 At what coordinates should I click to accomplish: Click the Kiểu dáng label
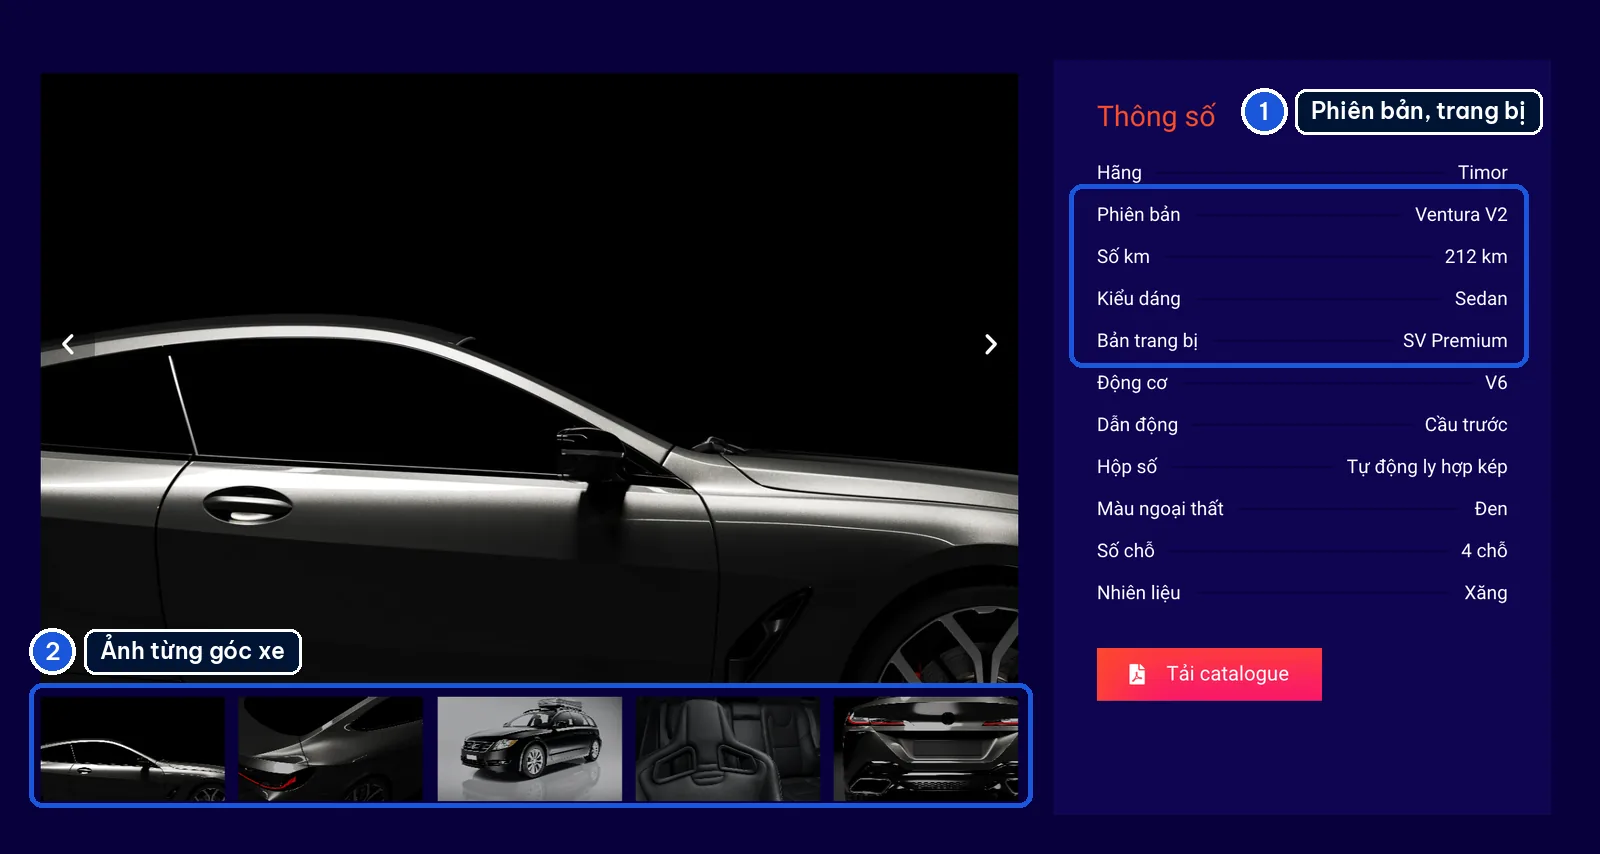coord(1138,298)
